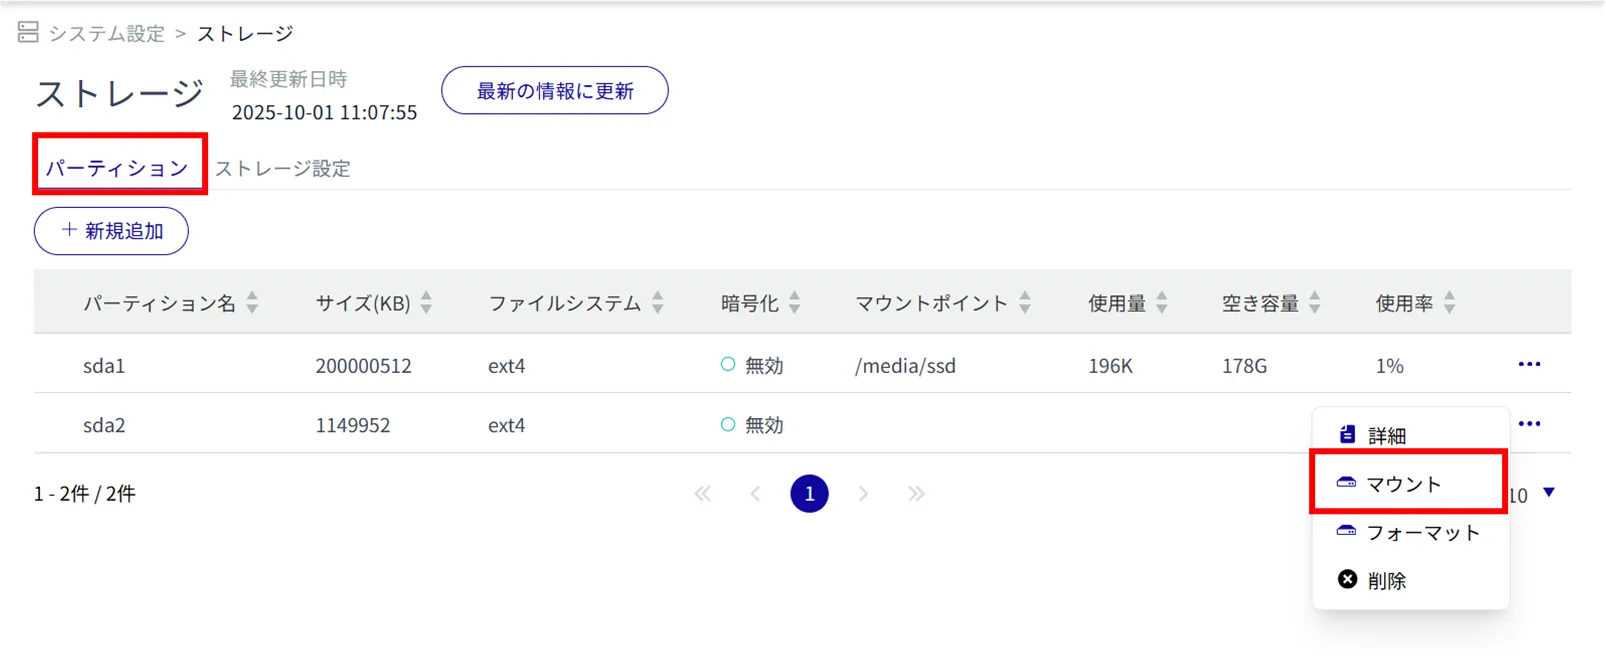This screenshot has width=1606, height=658.
Task: Switch to the ストレージ設定 tab
Action: (283, 168)
